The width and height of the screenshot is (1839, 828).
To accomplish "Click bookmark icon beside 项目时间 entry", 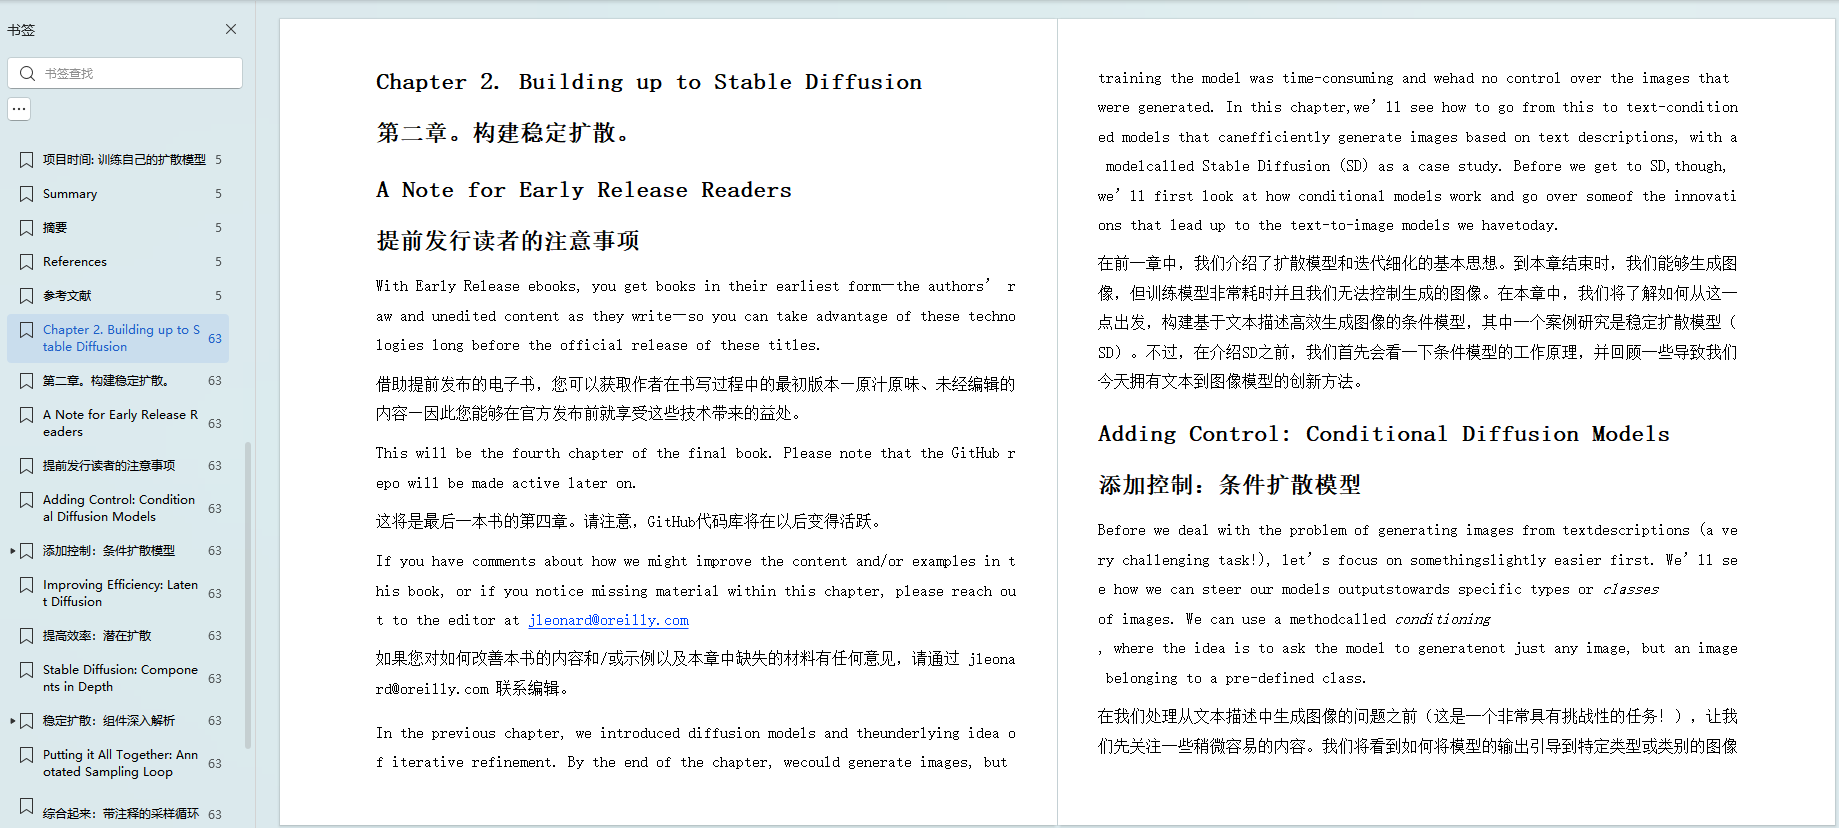I will (x=27, y=160).
